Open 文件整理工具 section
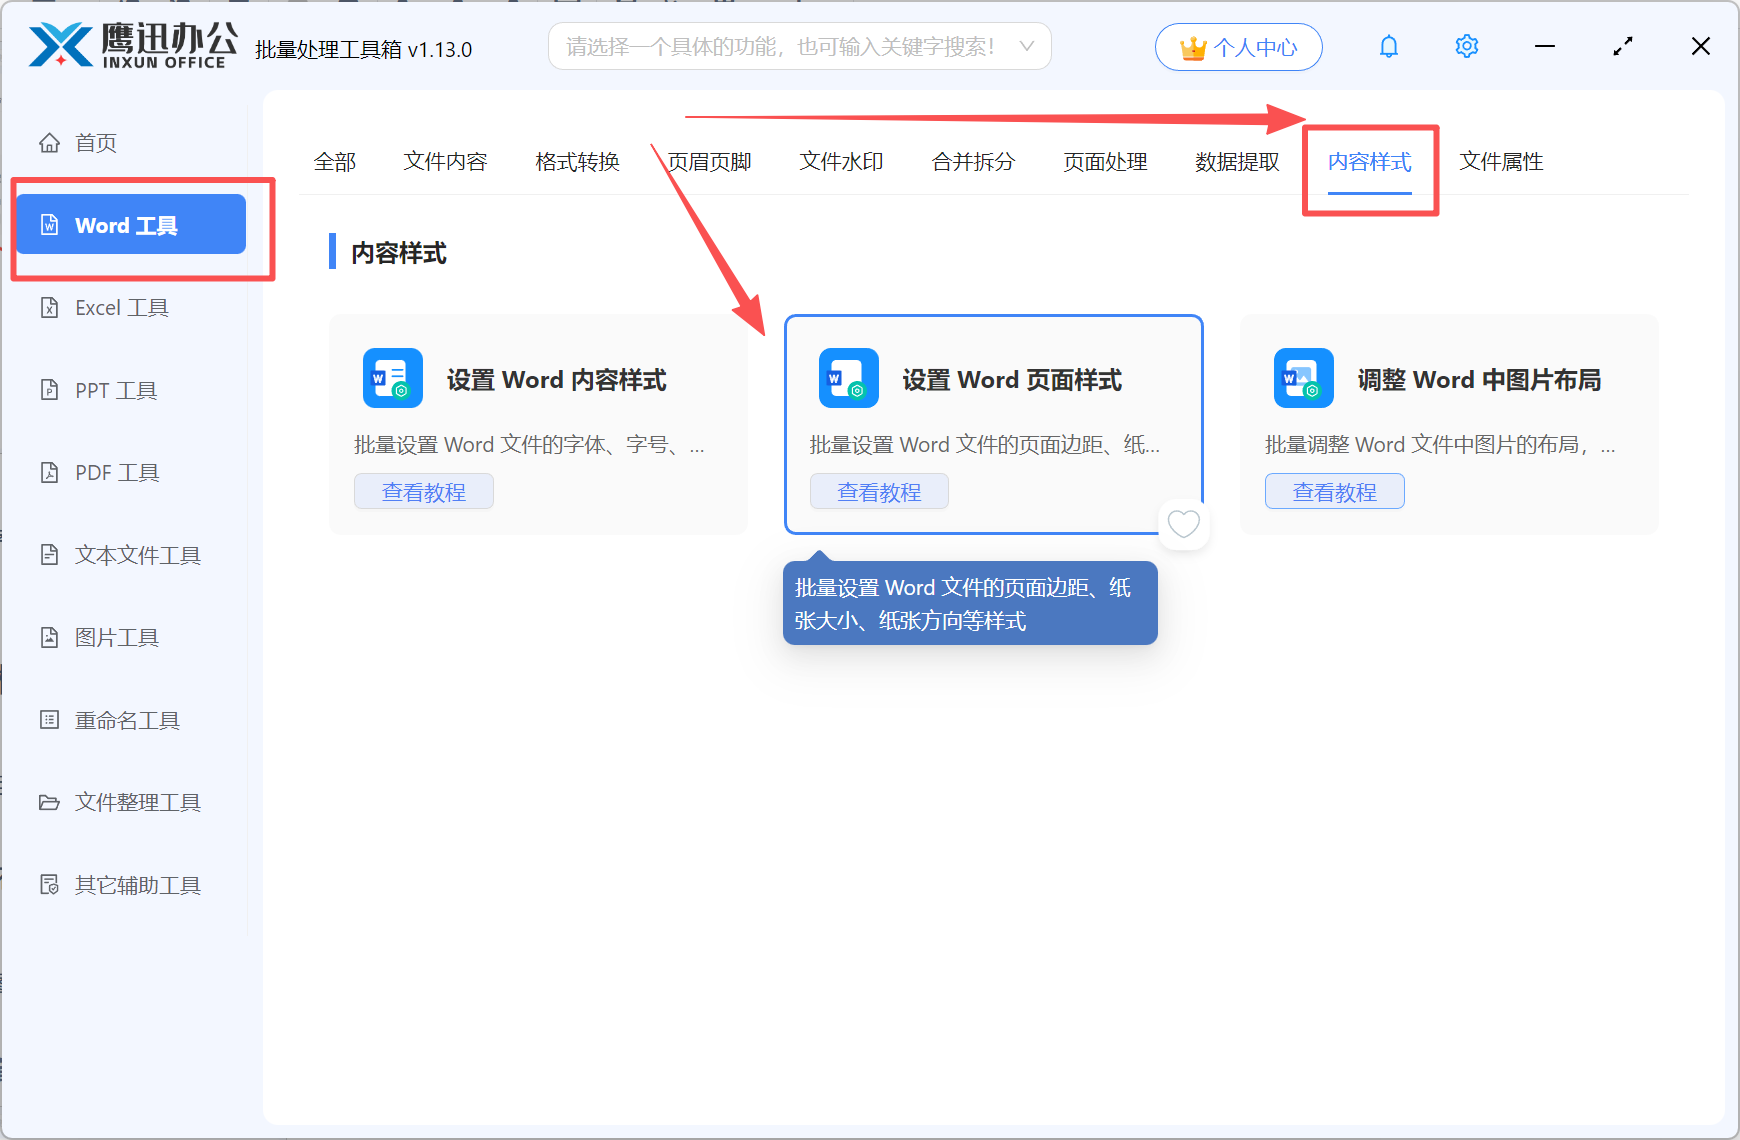The image size is (1740, 1140). coord(136,802)
